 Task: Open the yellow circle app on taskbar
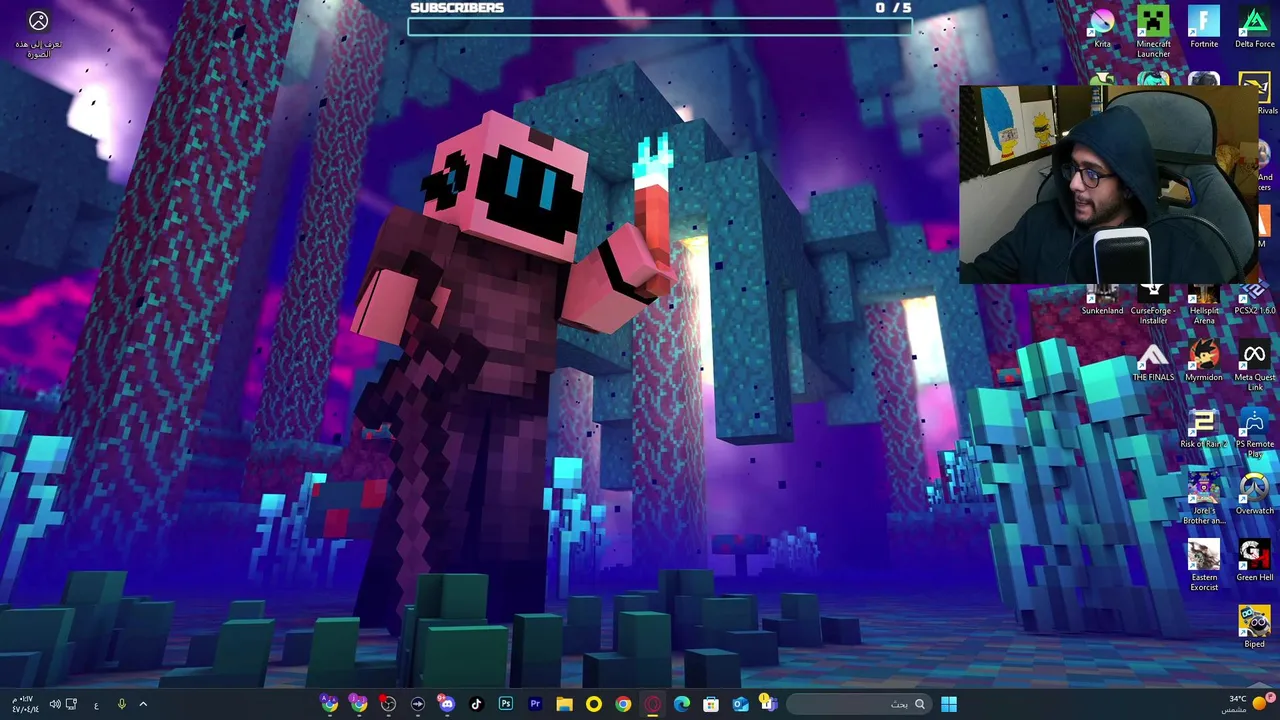tap(594, 704)
